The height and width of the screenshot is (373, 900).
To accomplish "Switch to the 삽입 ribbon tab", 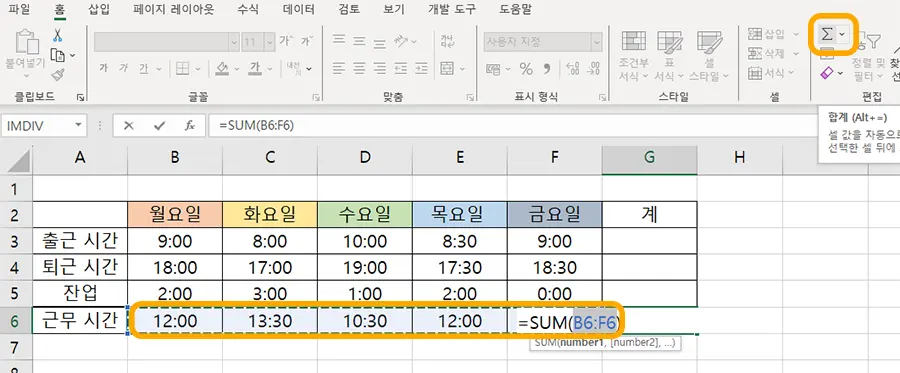I will (99, 9).
